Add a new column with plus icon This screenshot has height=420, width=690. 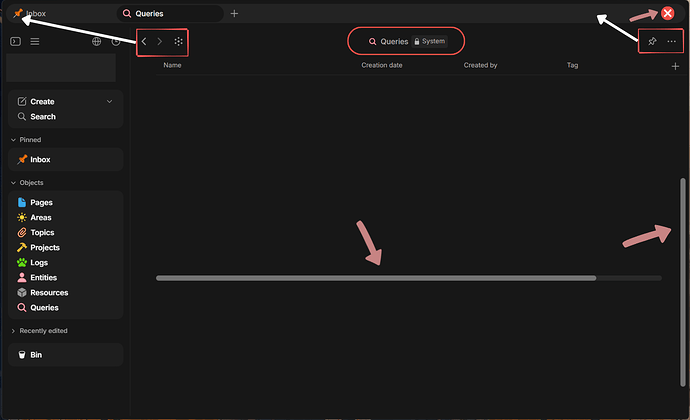pyautogui.click(x=675, y=66)
